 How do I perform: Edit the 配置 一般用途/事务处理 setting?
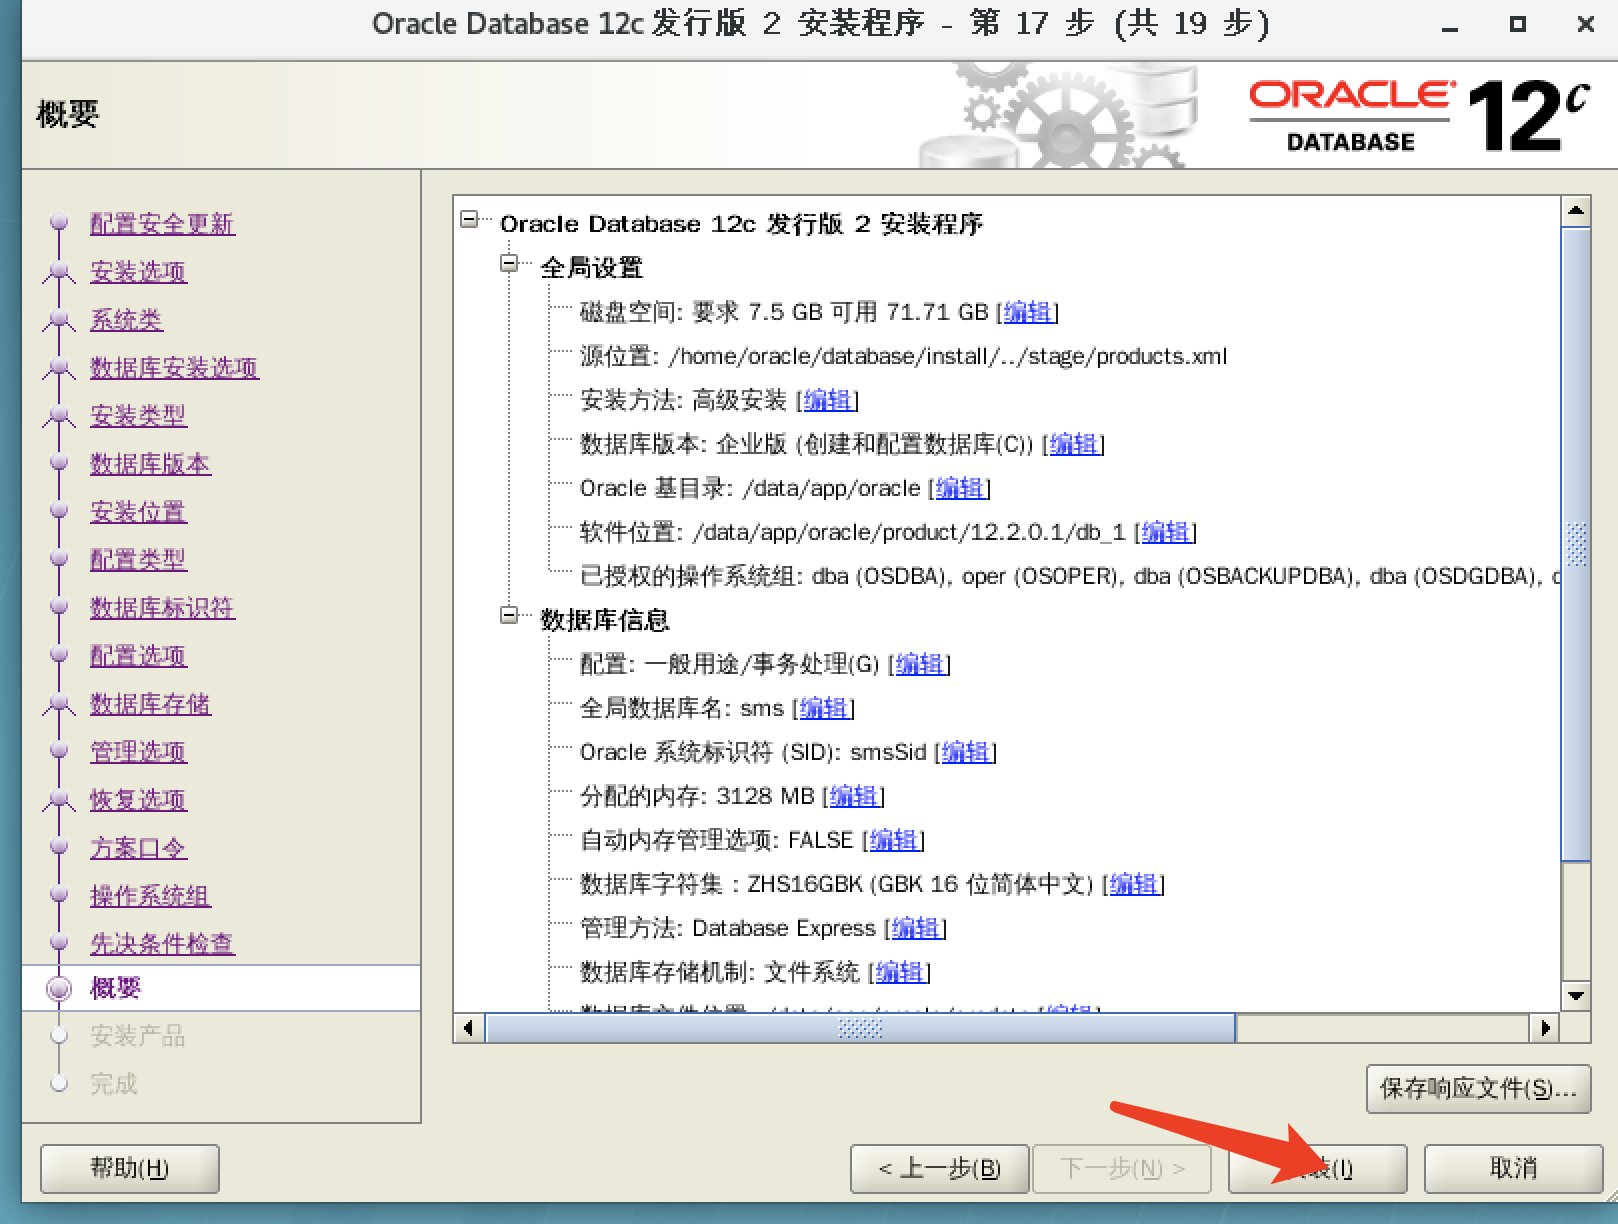click(919, 664)
